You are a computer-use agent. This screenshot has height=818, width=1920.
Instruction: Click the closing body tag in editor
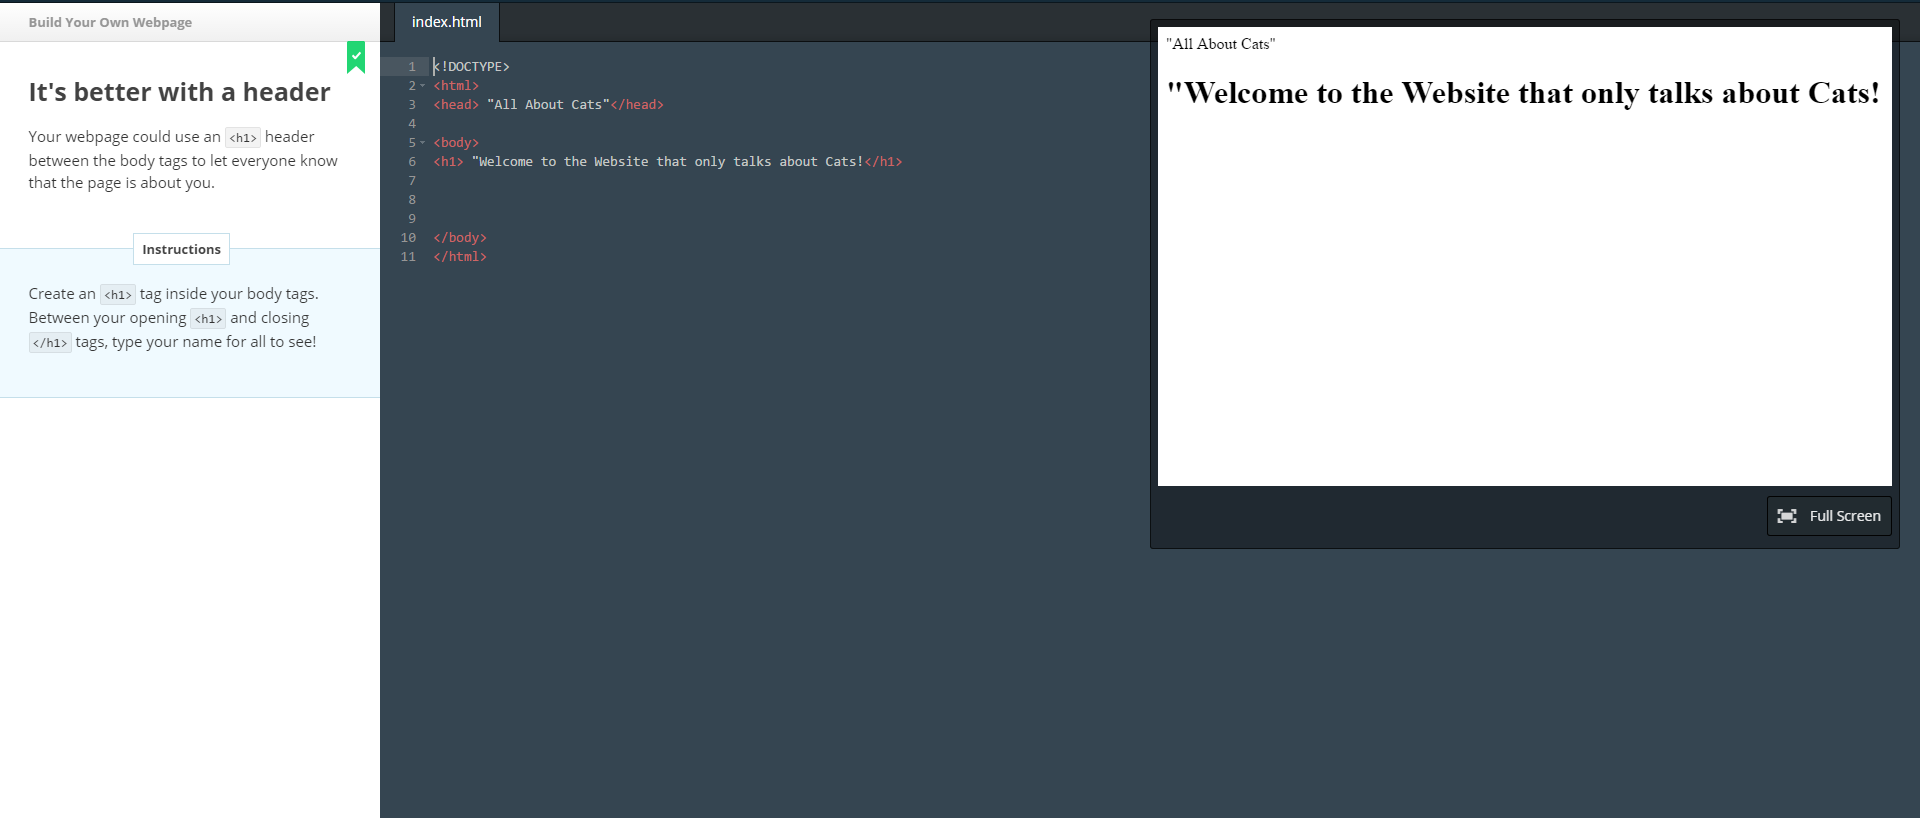[x=460, y=238]
